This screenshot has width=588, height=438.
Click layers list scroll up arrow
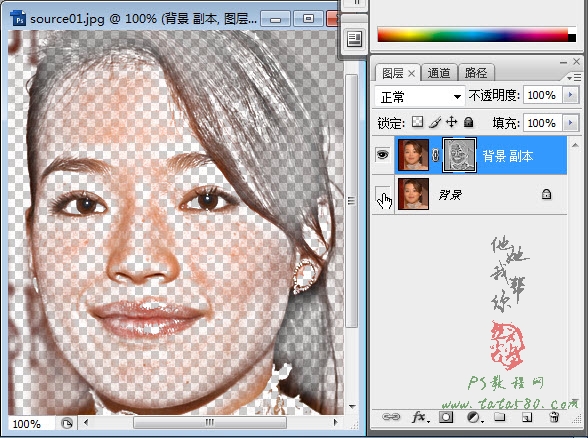pos(575,145)
